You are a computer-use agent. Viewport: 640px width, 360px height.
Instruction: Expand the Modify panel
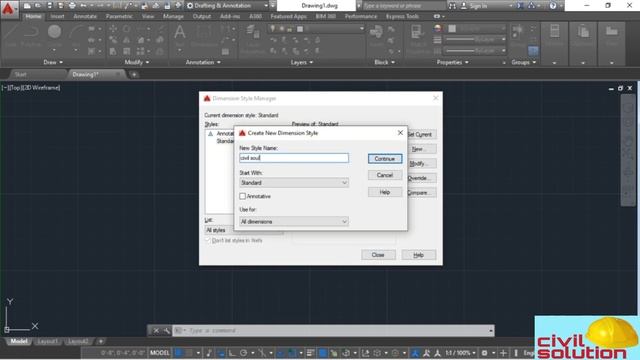tap(137, 62)
